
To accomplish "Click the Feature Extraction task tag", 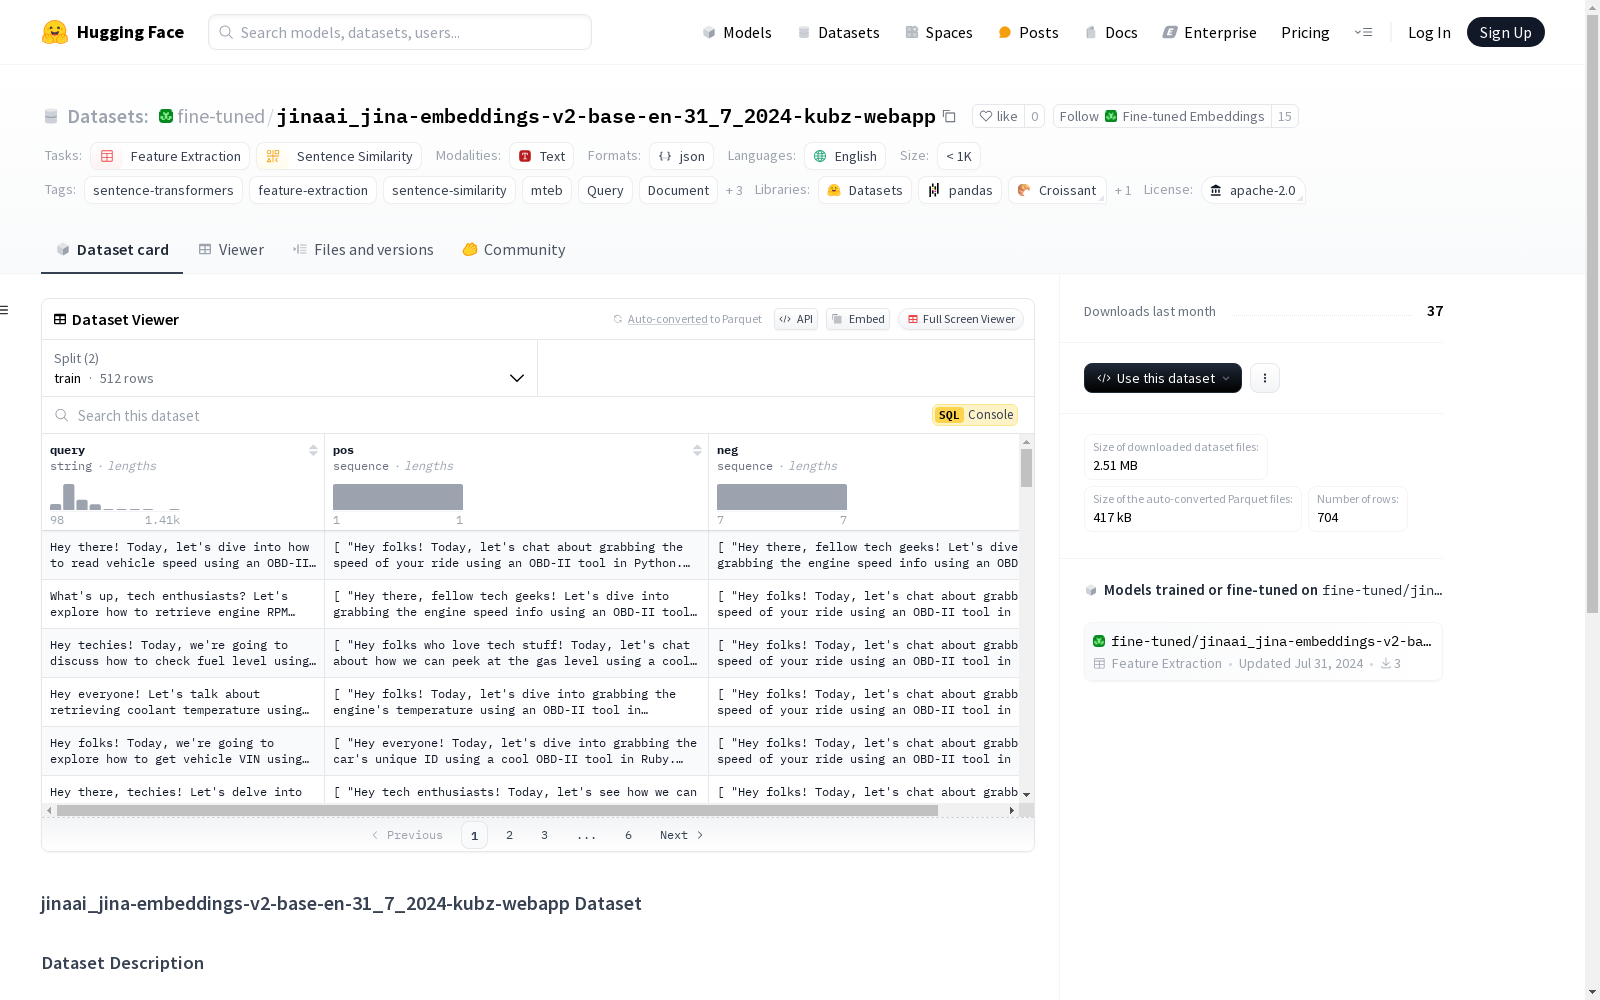I will [x=170, y=156].
